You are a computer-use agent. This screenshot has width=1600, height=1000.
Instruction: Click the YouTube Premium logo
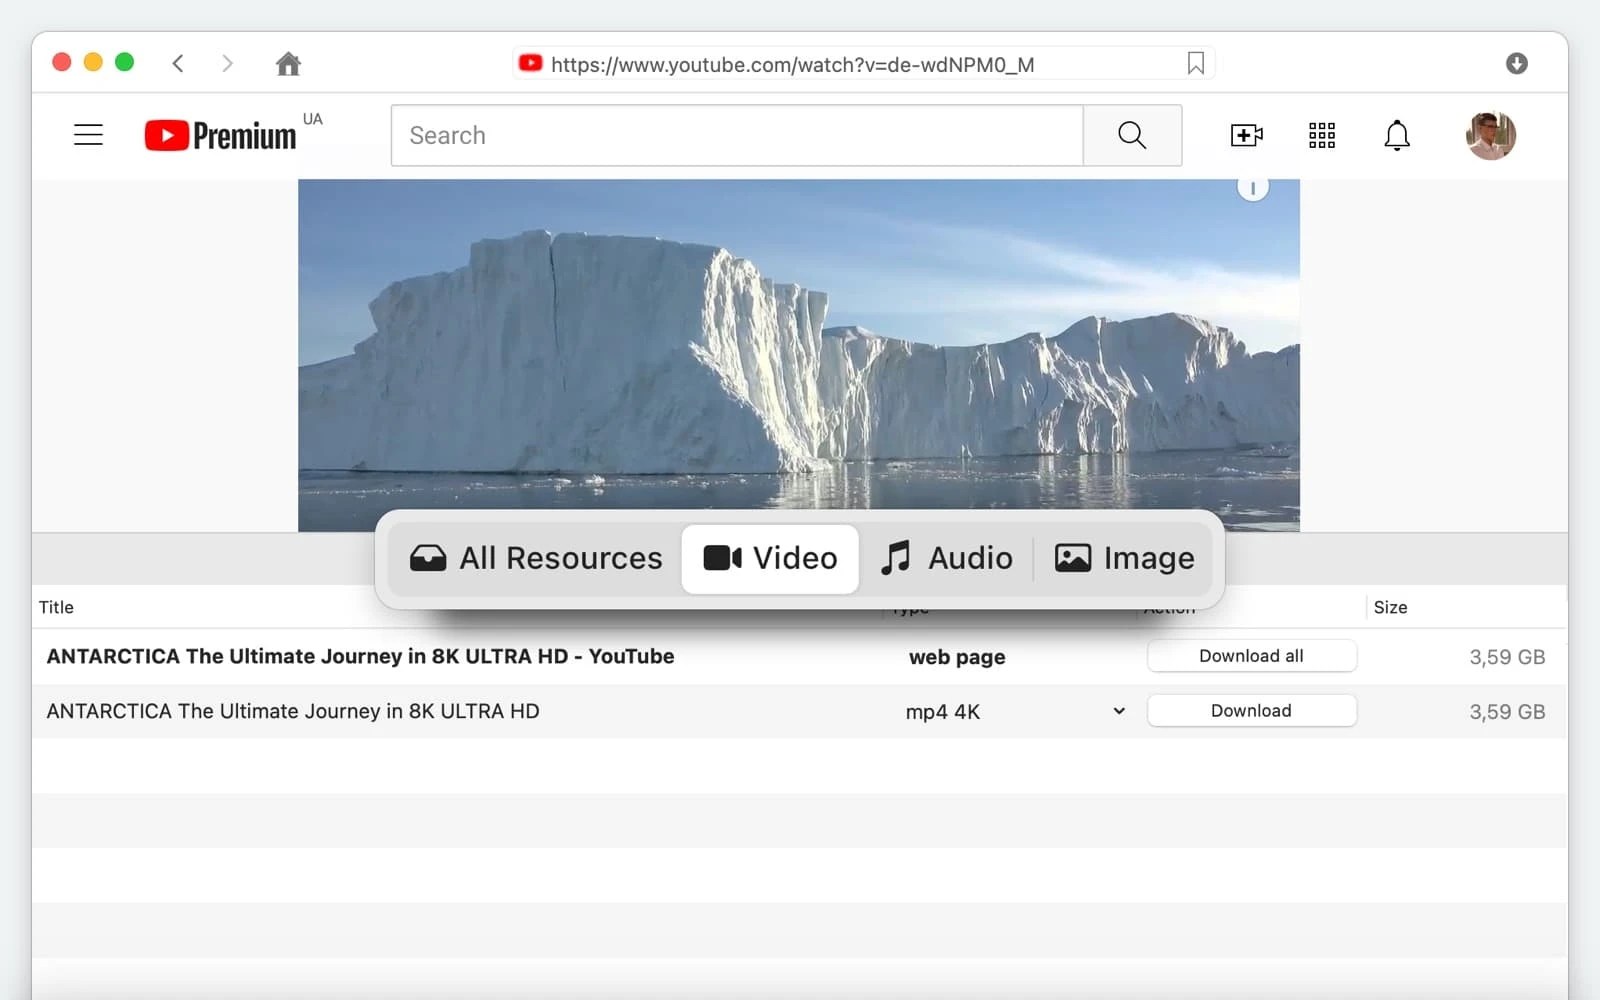pyautogui.click(x=220, y=134)
